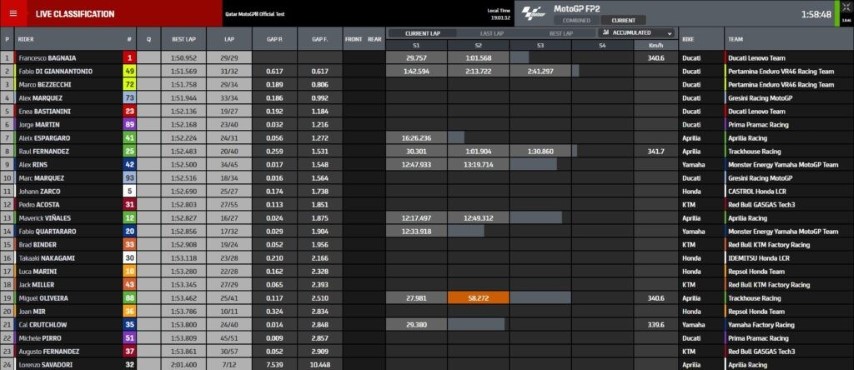This screenshot has width=854, height=370.
Task: Click the session timer 1:58:48
Action: pyautogui.click(x=815, y=15)
